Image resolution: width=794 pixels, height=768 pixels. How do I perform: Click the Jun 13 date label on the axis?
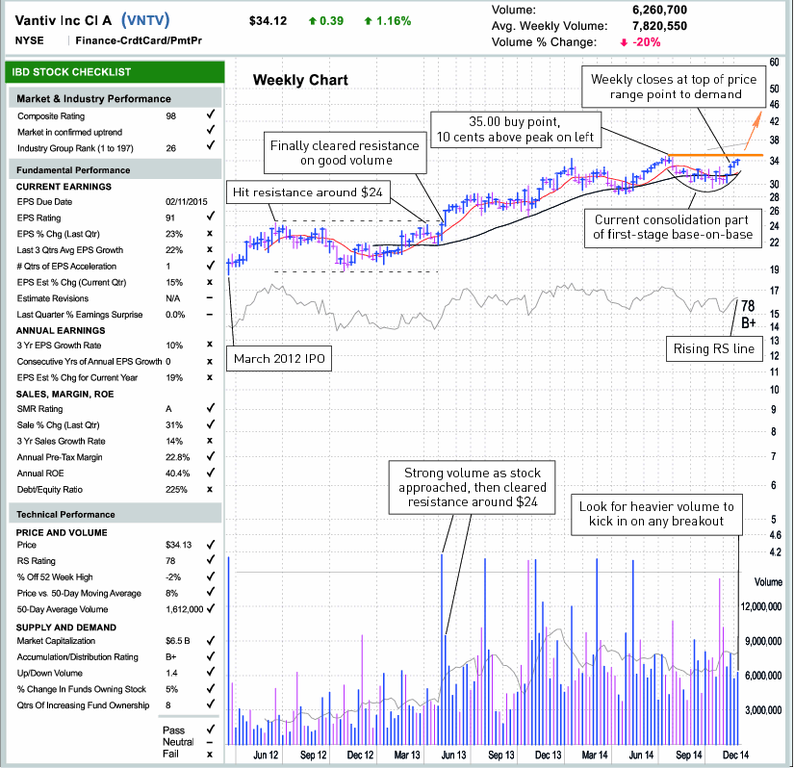tap(454, 755)
